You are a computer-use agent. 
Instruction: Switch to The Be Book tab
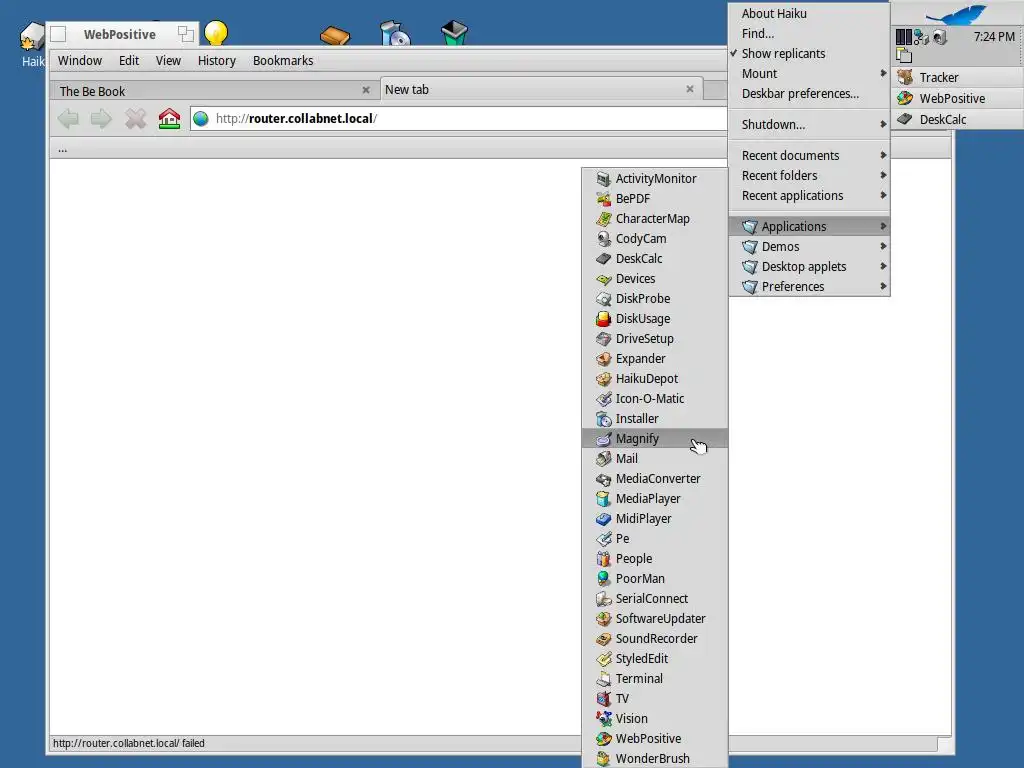[x=214, y=91]
